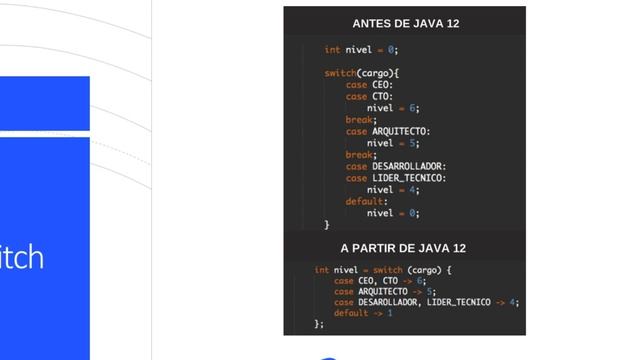This screenshot has height=360, width=640.
Task: Select the 'case CTO:' code line
Action: tap(369, 97)
